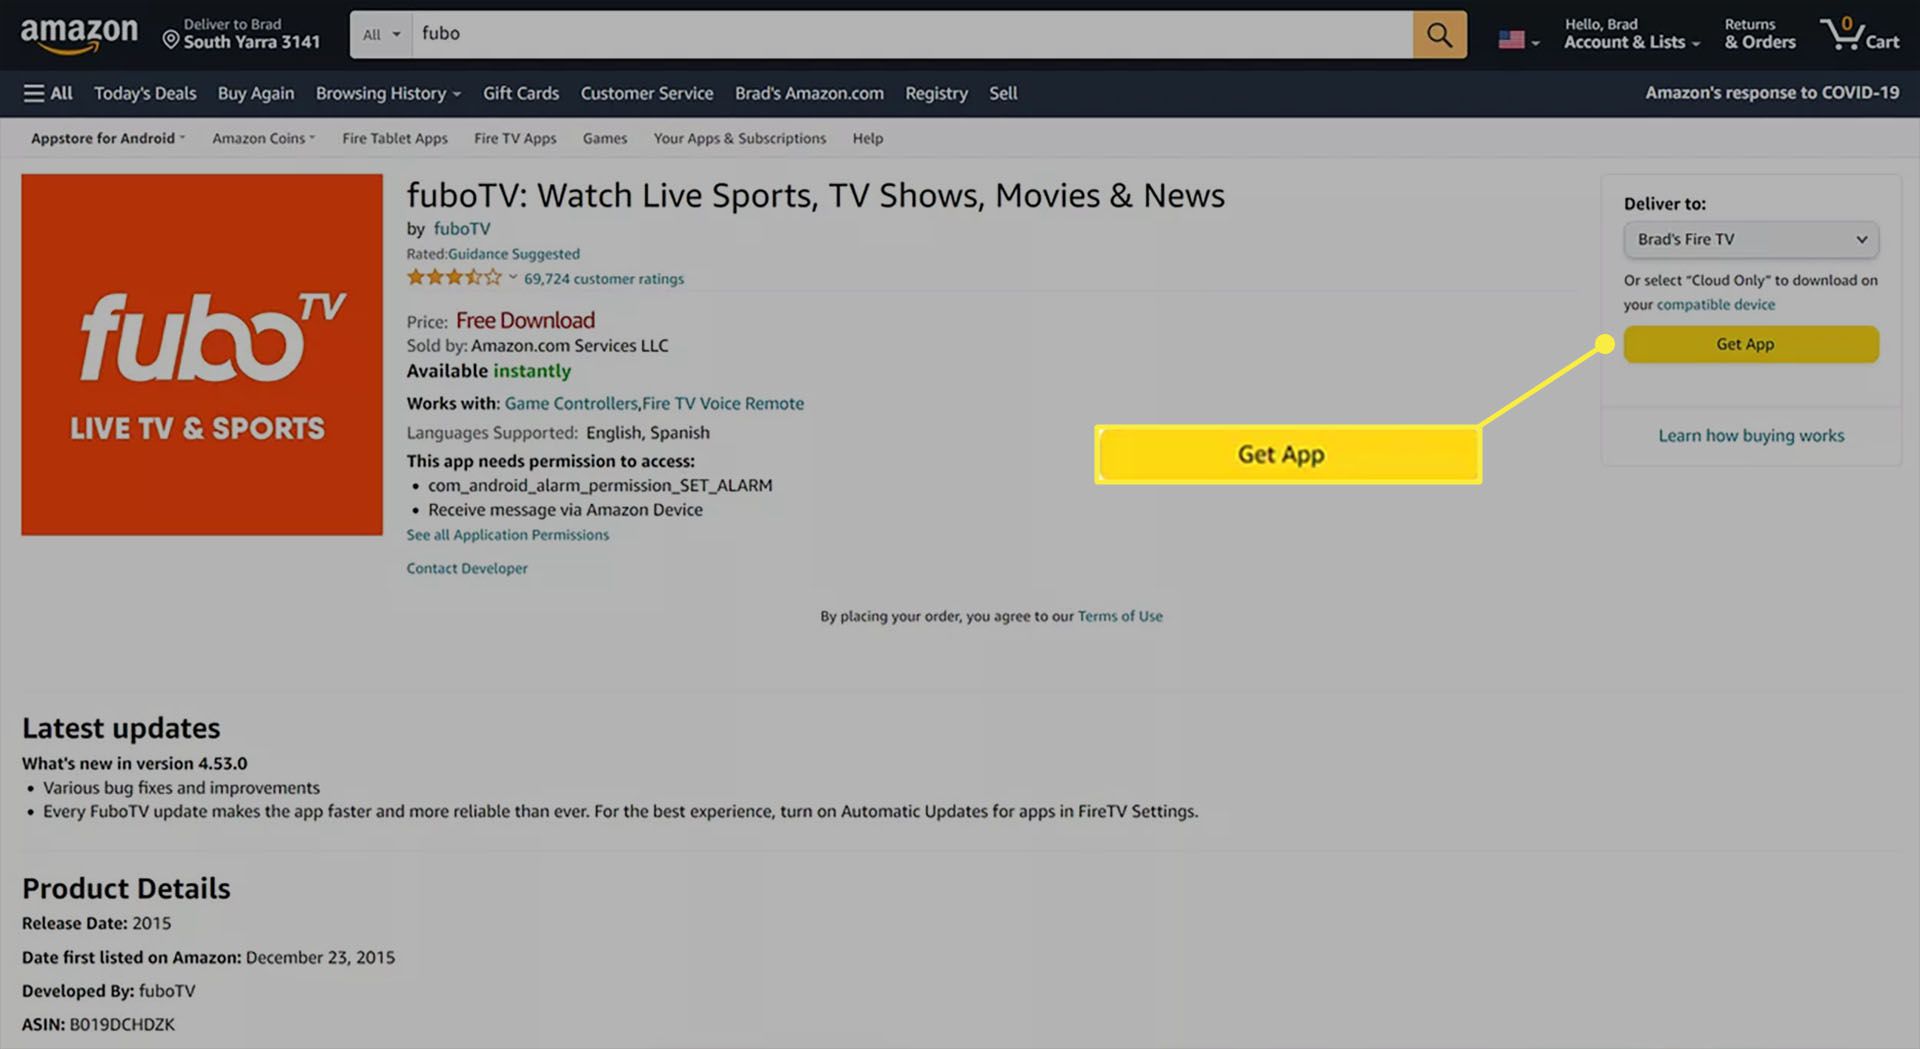Open Gift Cards page
Image resolution: width=1920 pixels, height=1049 pixels.
(x=521, y=93)
